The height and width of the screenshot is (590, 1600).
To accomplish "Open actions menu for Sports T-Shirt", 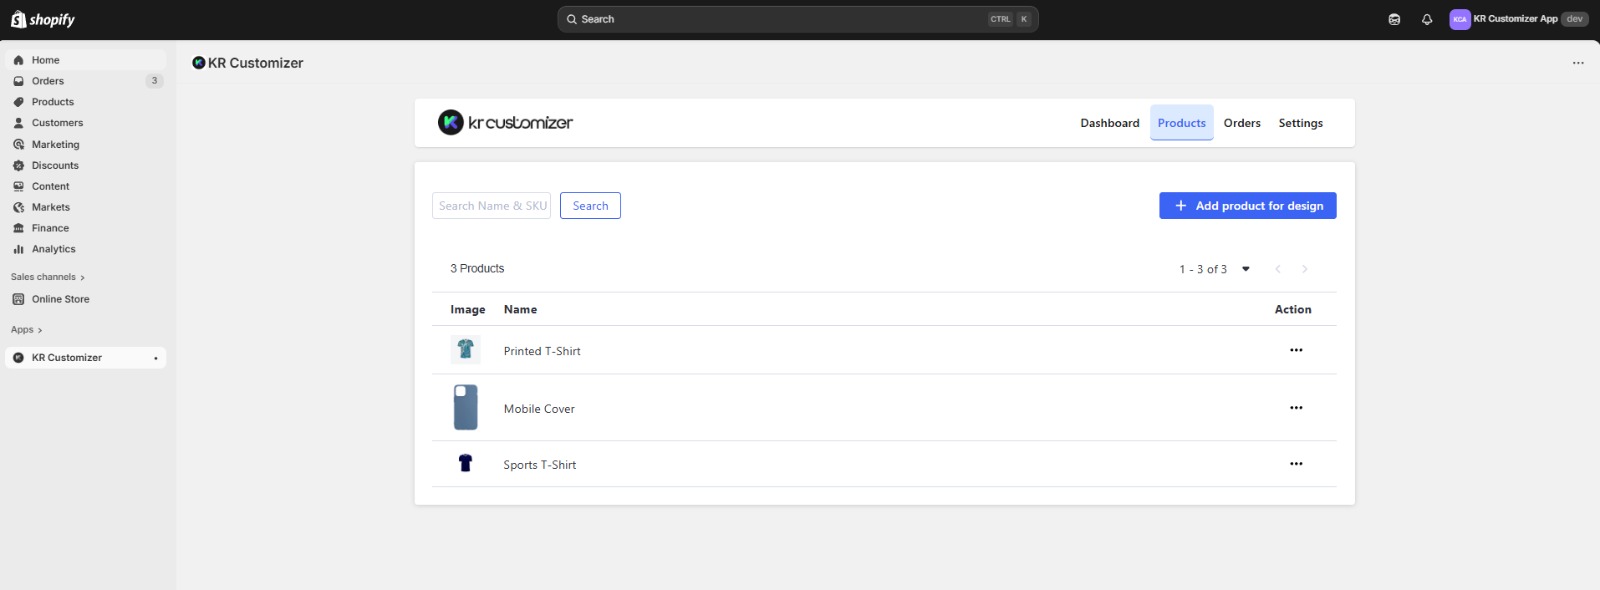I will (1296, 464).
